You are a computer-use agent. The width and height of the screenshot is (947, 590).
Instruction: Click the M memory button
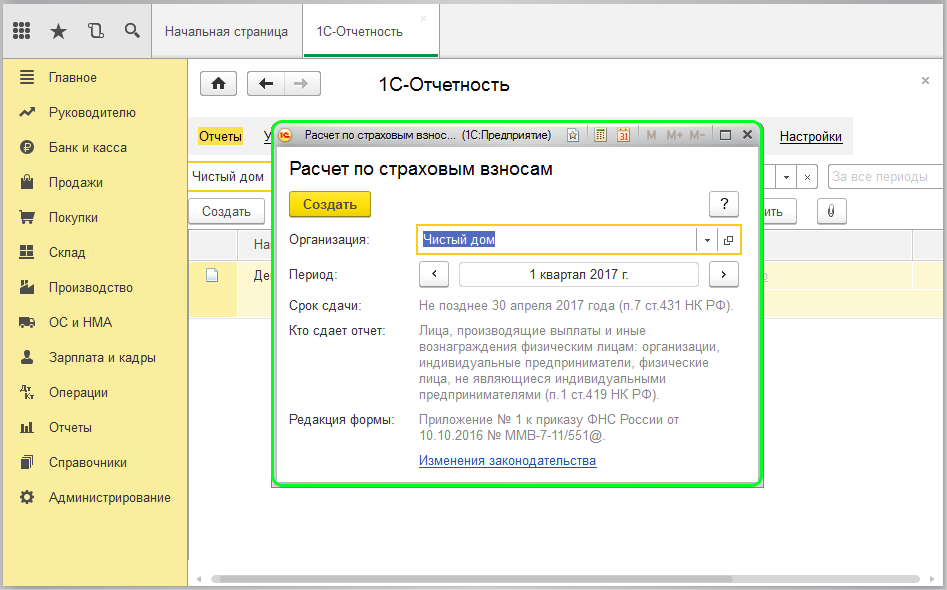[651, 135]
